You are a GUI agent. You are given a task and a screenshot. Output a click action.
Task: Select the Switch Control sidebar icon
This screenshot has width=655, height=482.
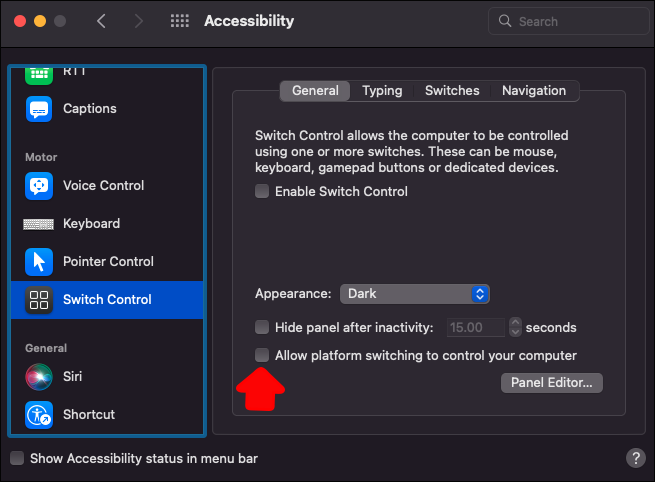pos(39,300)
